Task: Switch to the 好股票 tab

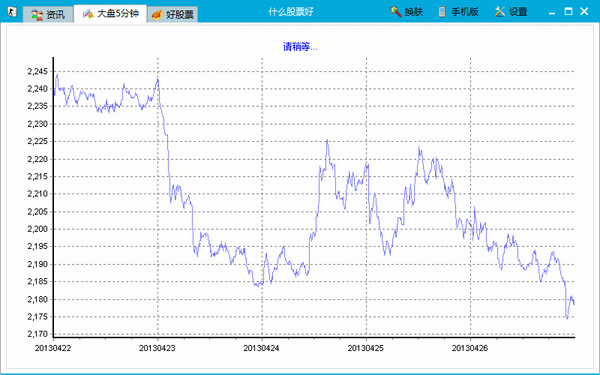Action: click(173, 15)
